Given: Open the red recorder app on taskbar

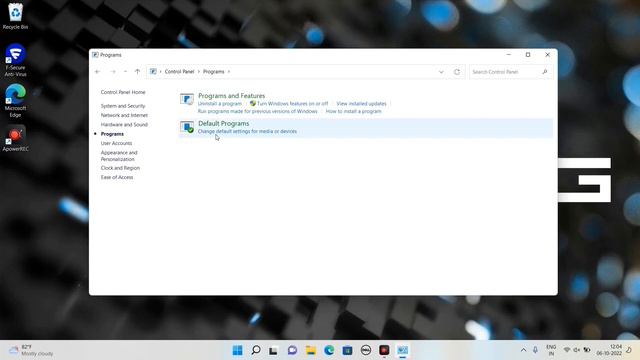Looking at the screenshot, I should (384, 350).
